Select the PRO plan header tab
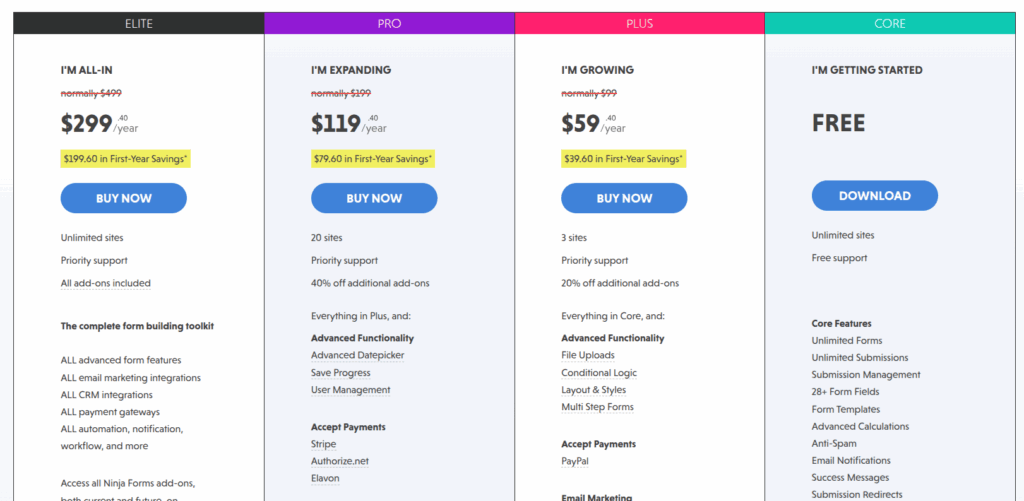The image size is (1024, 501). (389, 22)
